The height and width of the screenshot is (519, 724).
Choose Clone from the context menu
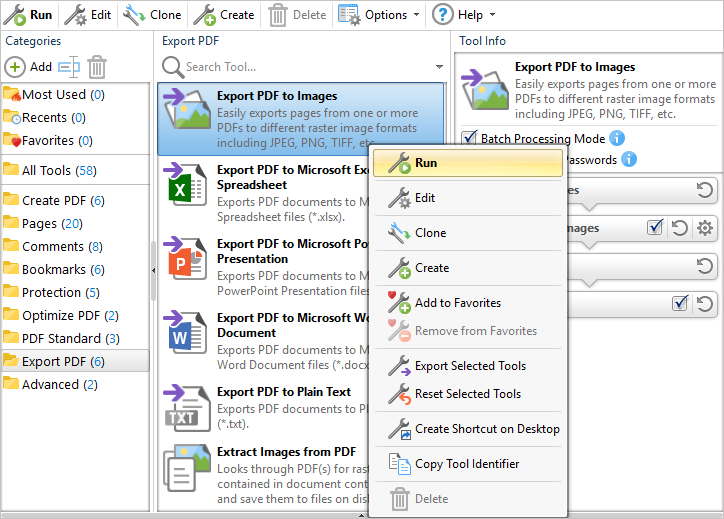468,233
